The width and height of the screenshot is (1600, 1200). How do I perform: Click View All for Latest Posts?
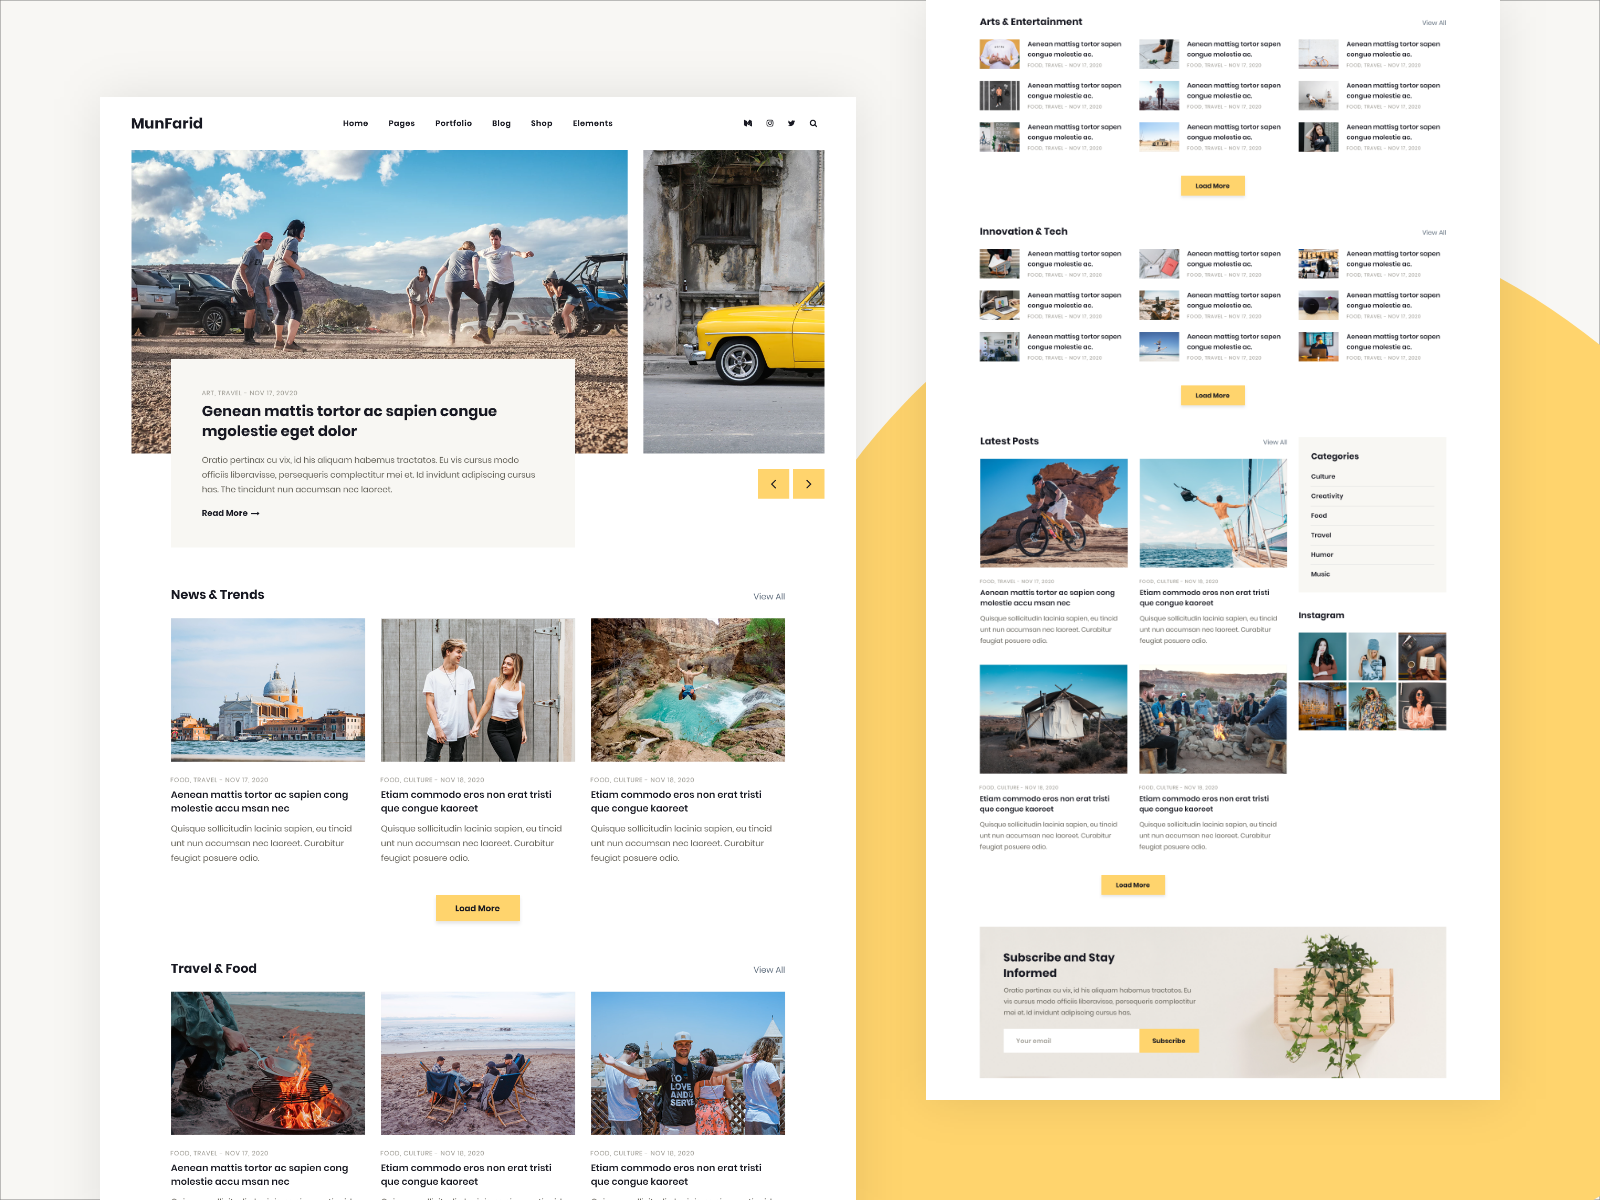[1275, 442]
